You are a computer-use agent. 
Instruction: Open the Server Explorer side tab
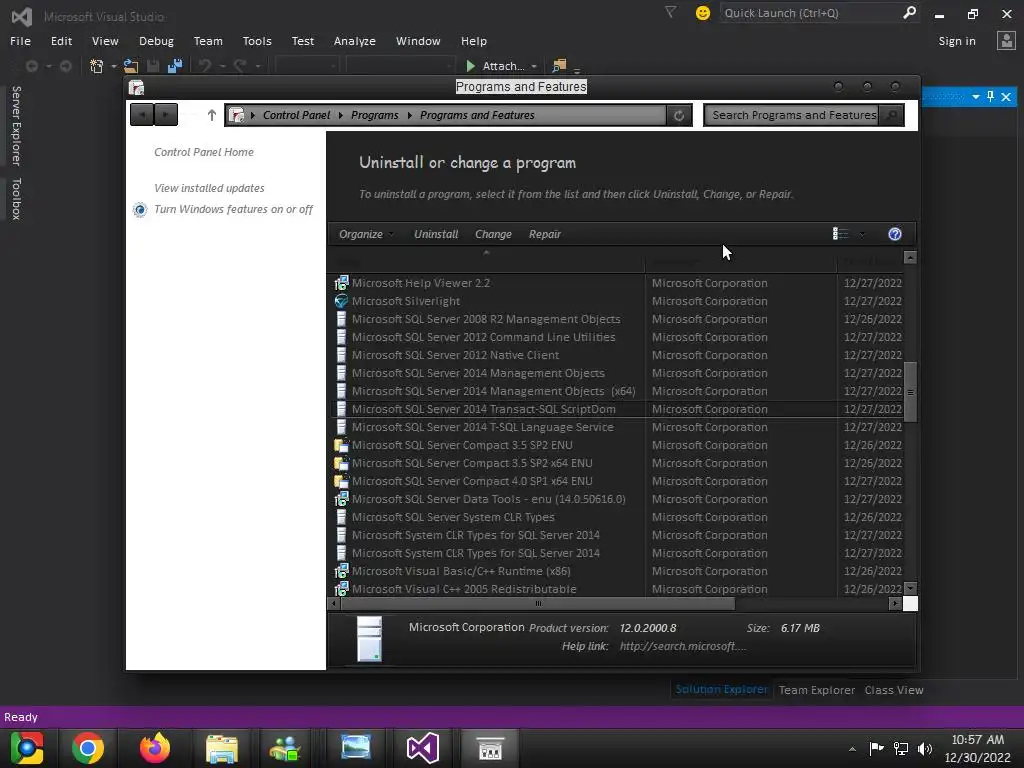click(16, 125)
